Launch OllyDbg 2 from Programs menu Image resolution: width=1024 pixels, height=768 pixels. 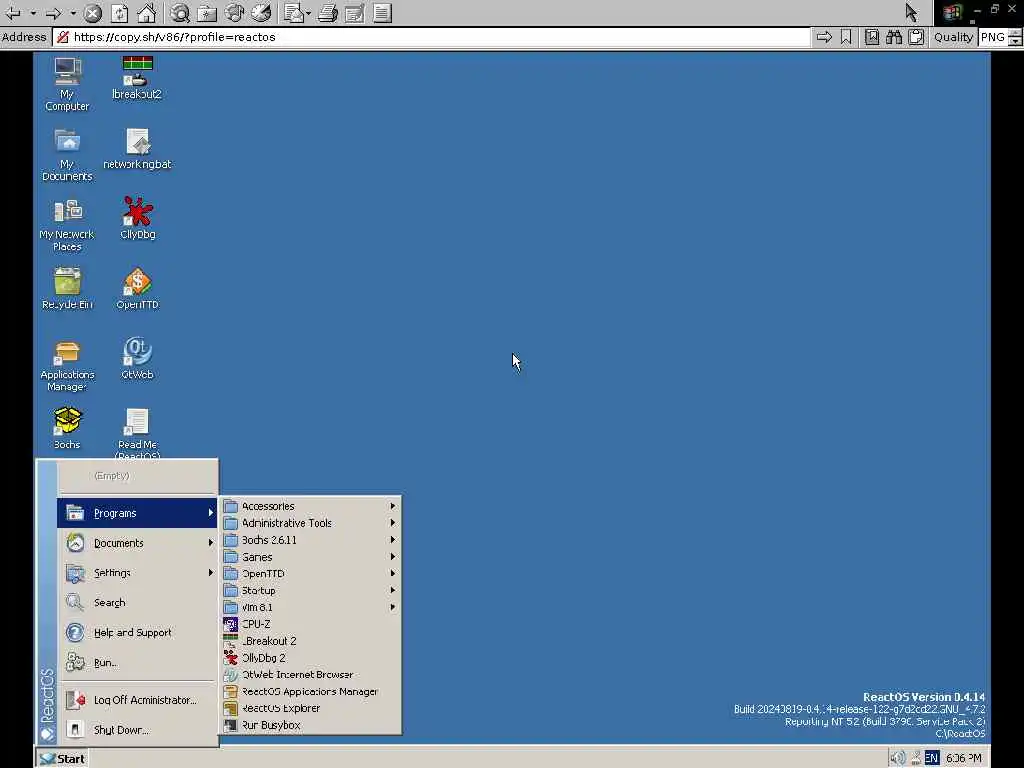tap(310, 658)
